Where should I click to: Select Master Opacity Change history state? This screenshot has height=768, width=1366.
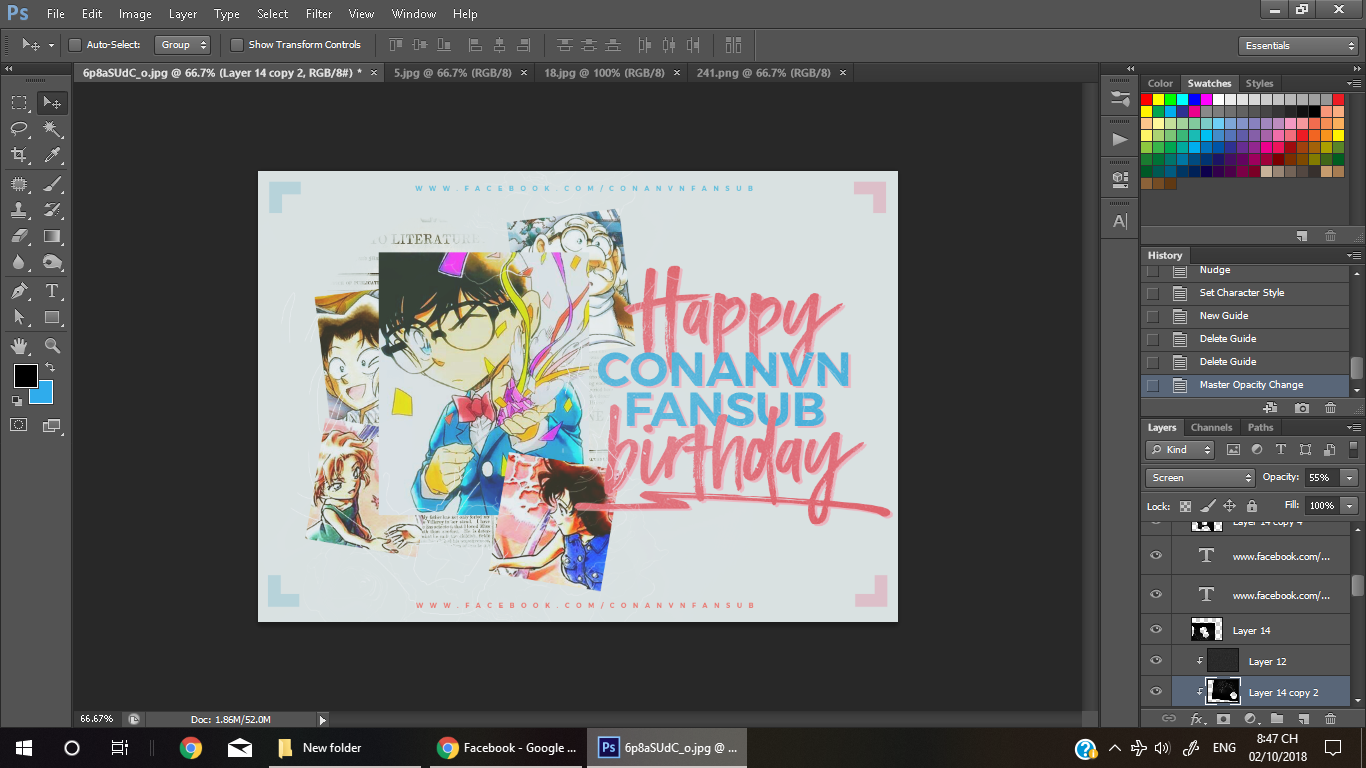1245,385
